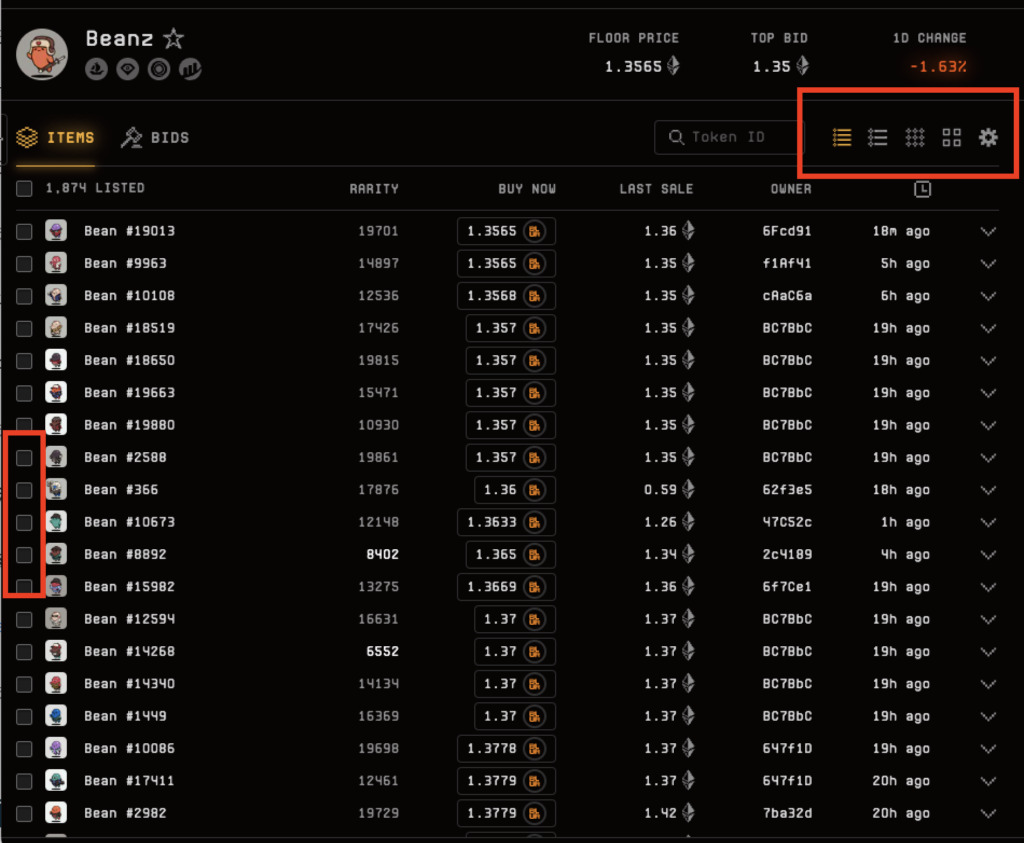Expand row details for Bean #14340
This screenshot has height=843, width=1024.
click(988, 684)
